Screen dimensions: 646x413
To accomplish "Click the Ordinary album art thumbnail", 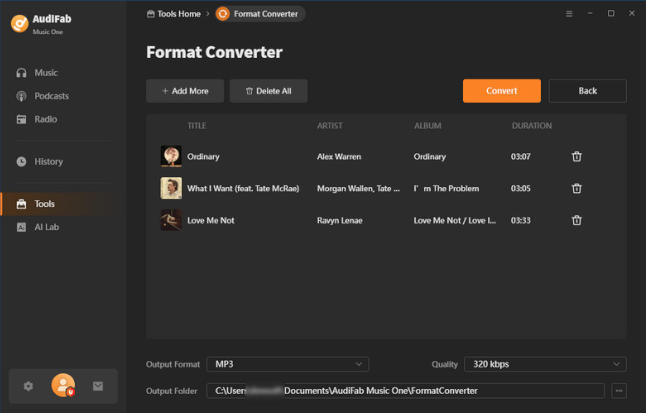I will click(x=171, y=156).
